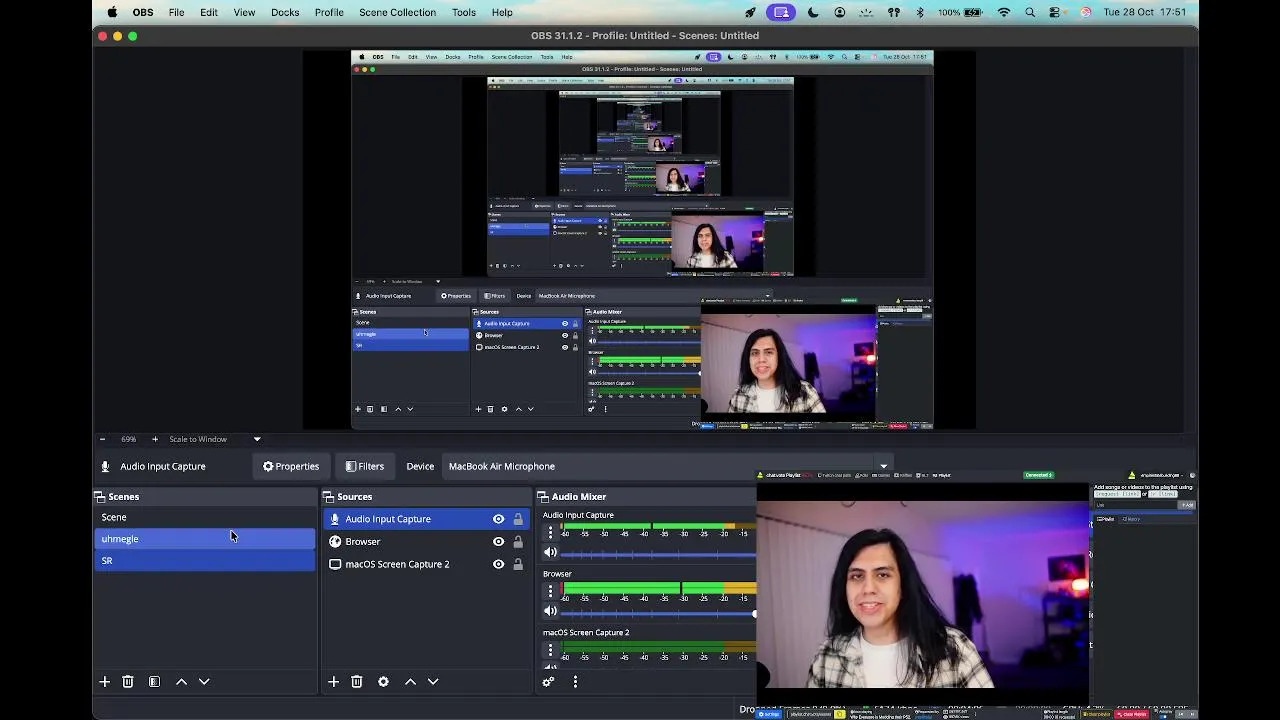Open Device dropdown MacBook Air Microphone
The width and height of the screenshot is (1280, 720).
pos(668,466)
